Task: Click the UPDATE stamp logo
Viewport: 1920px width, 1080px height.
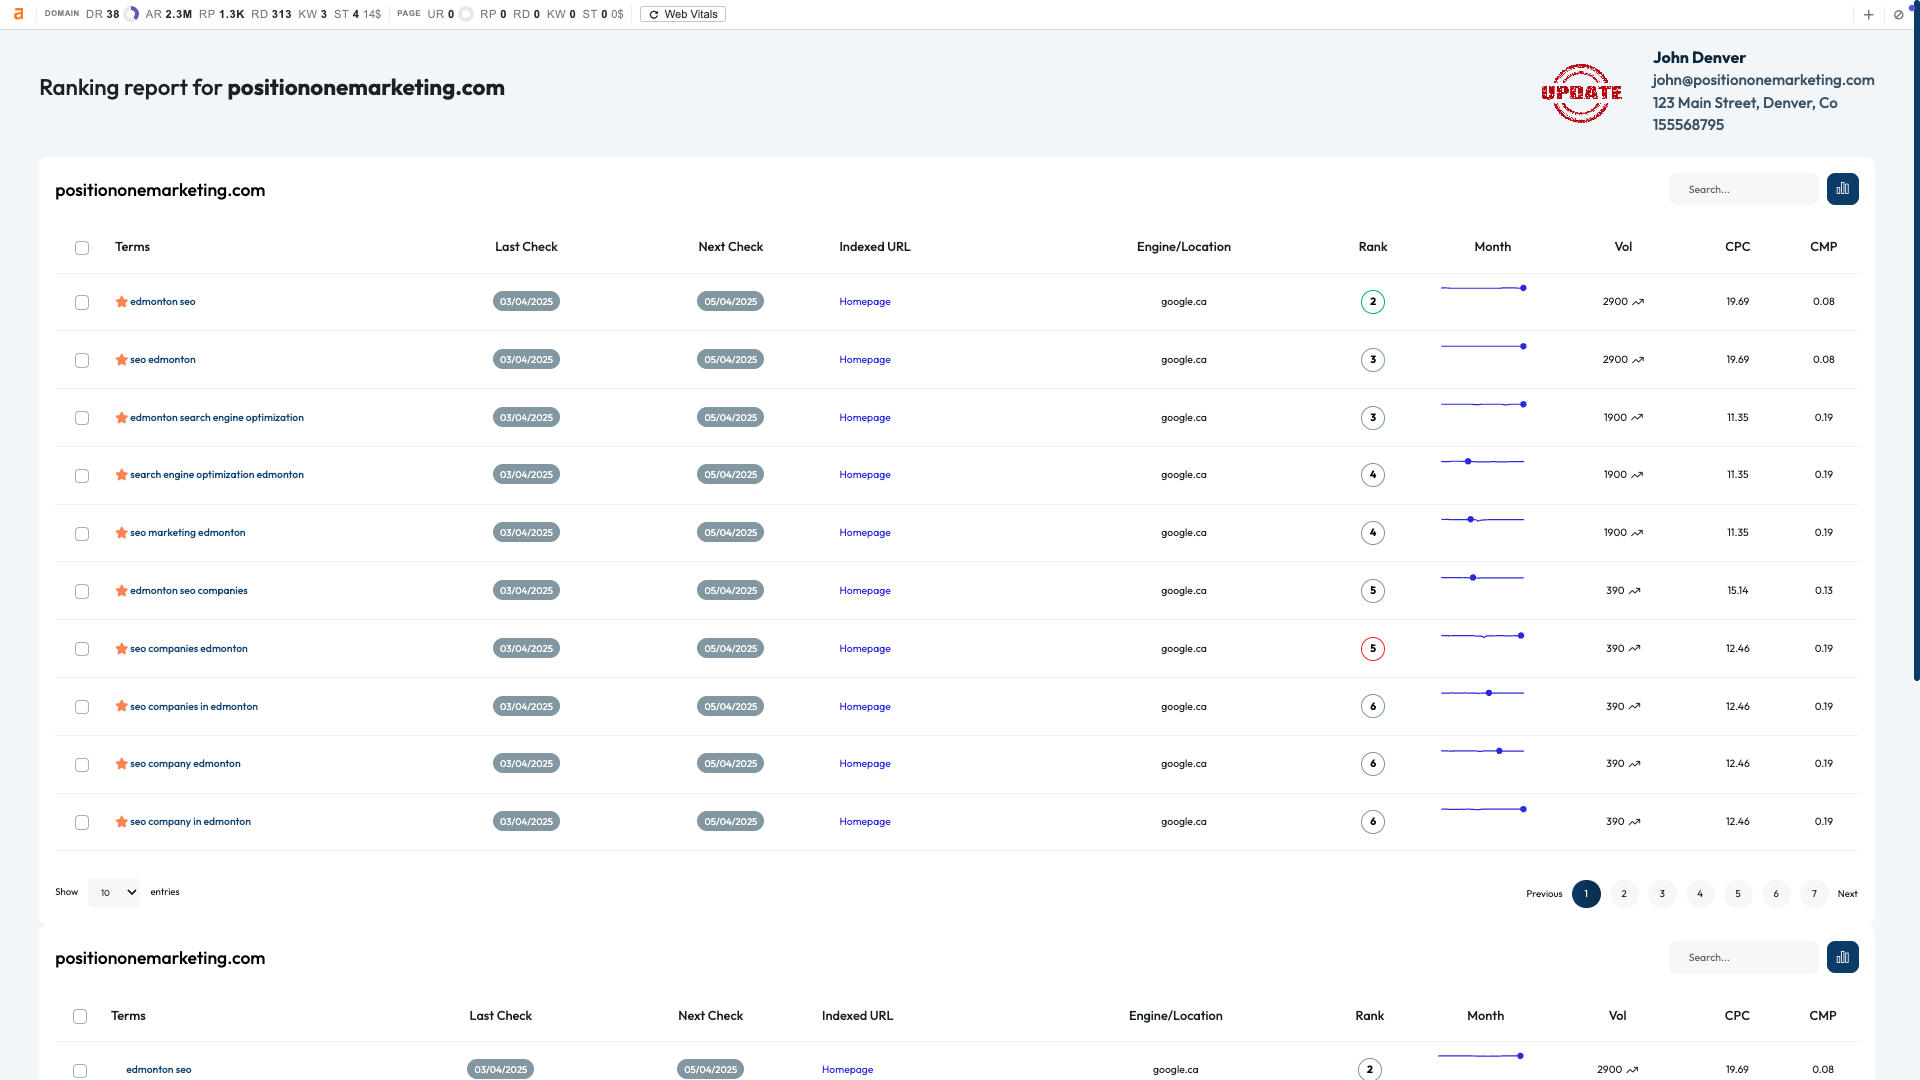Action: [1581, 93]
